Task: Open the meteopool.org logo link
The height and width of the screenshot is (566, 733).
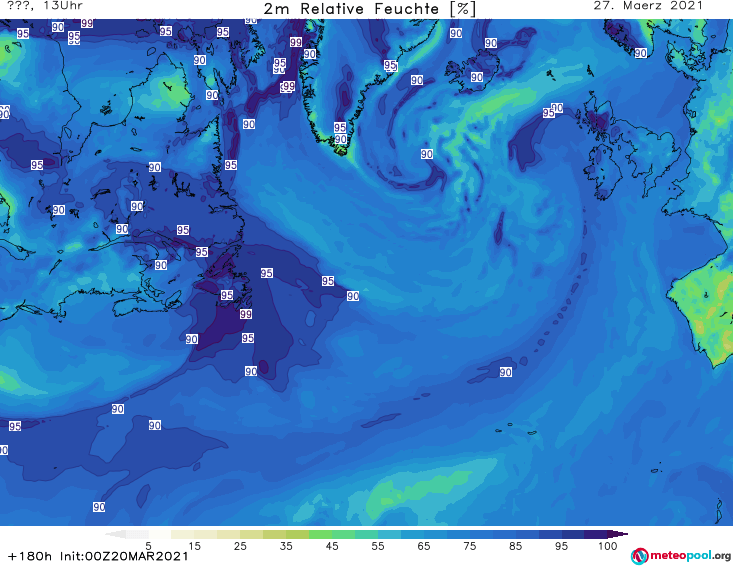Action: (681, 556)
